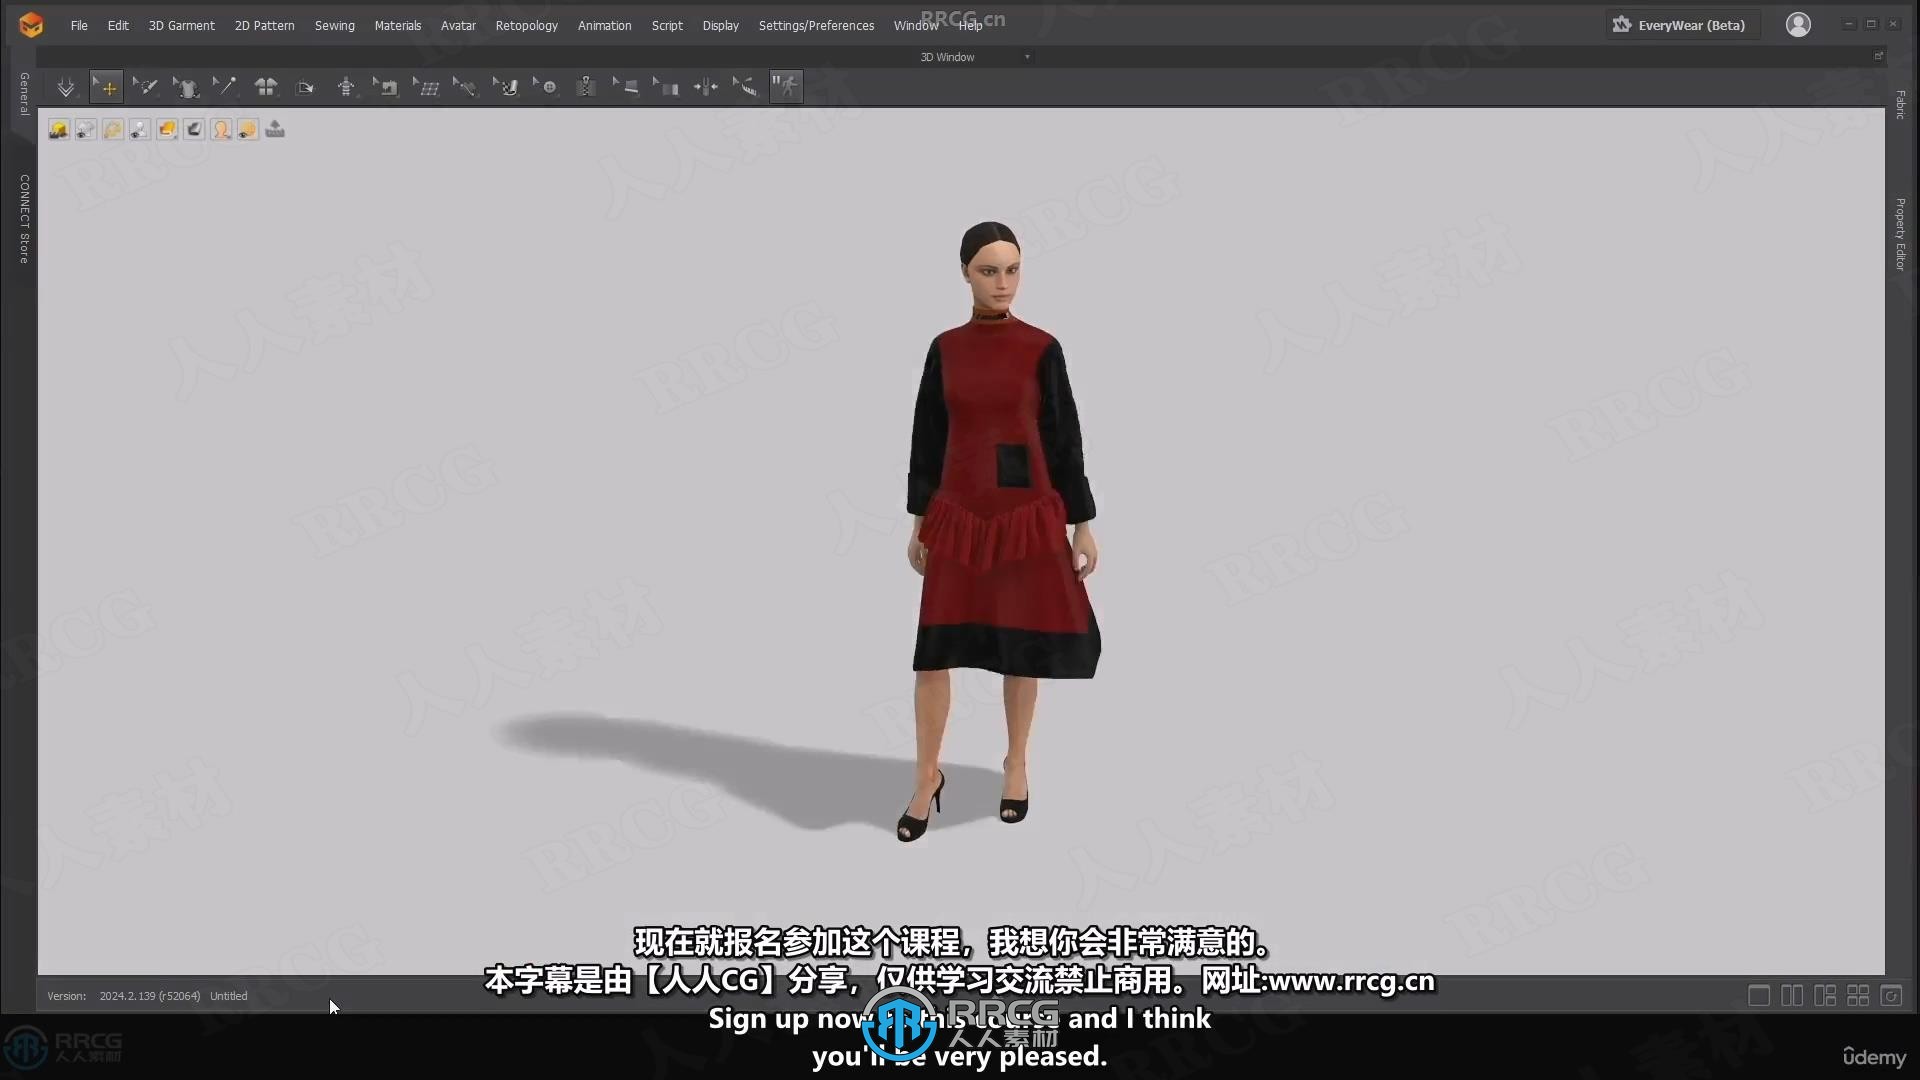
Task: Pick the checkered graphic transform tool
Action: tap(506, 87)
